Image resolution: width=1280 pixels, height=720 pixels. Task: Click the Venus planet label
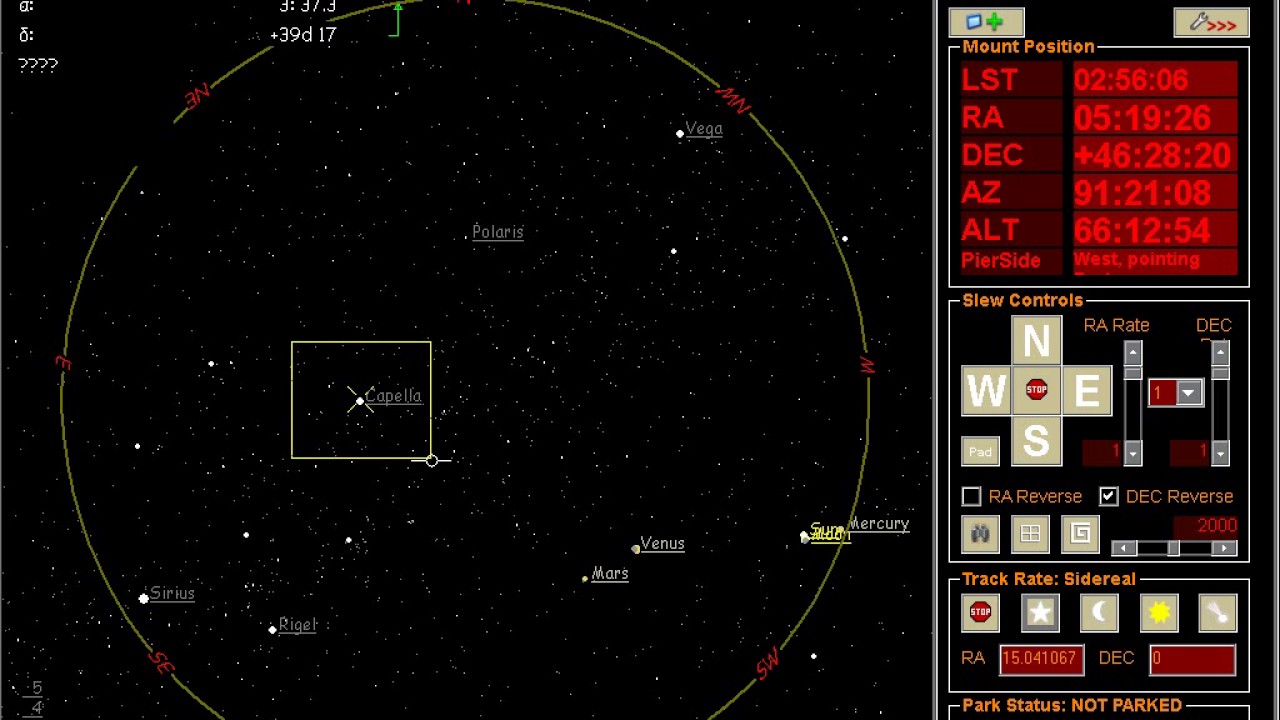coord(662,544)
